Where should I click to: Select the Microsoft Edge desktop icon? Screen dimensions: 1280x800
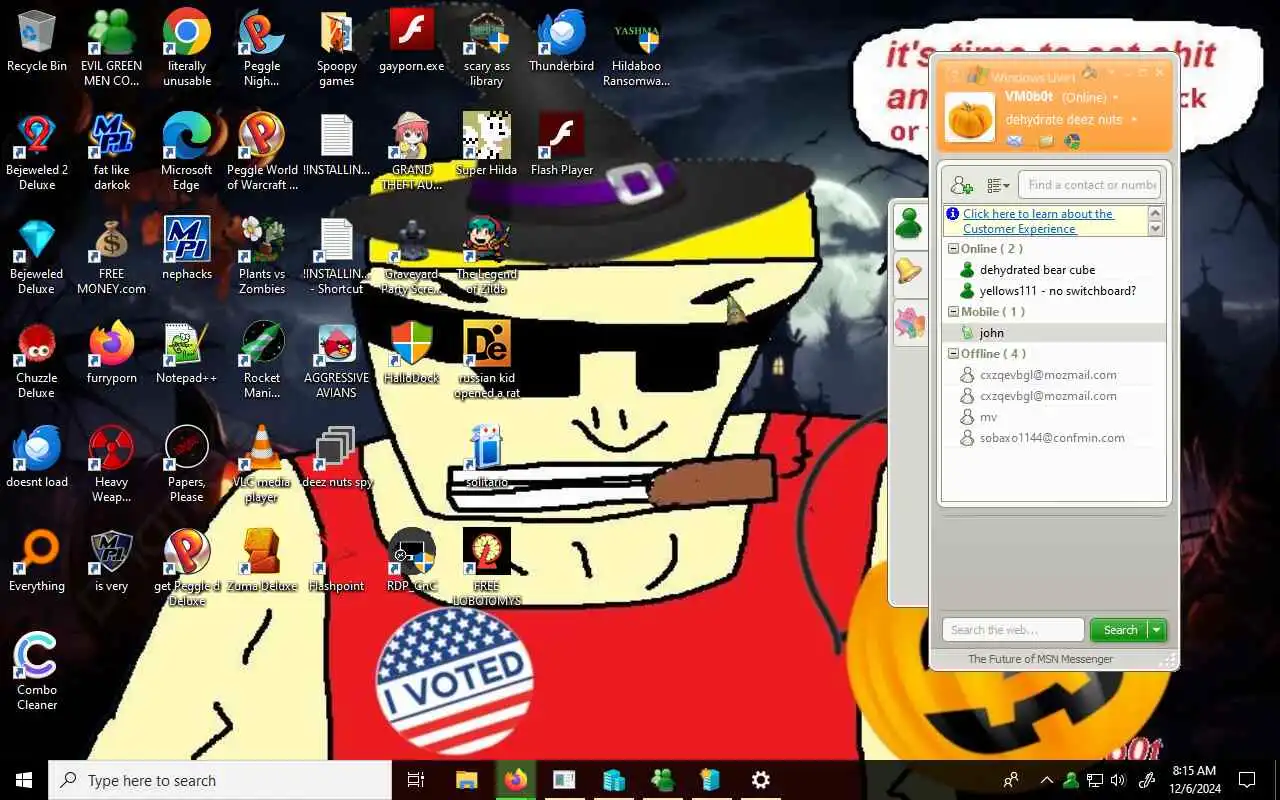[x=187, y=151]
